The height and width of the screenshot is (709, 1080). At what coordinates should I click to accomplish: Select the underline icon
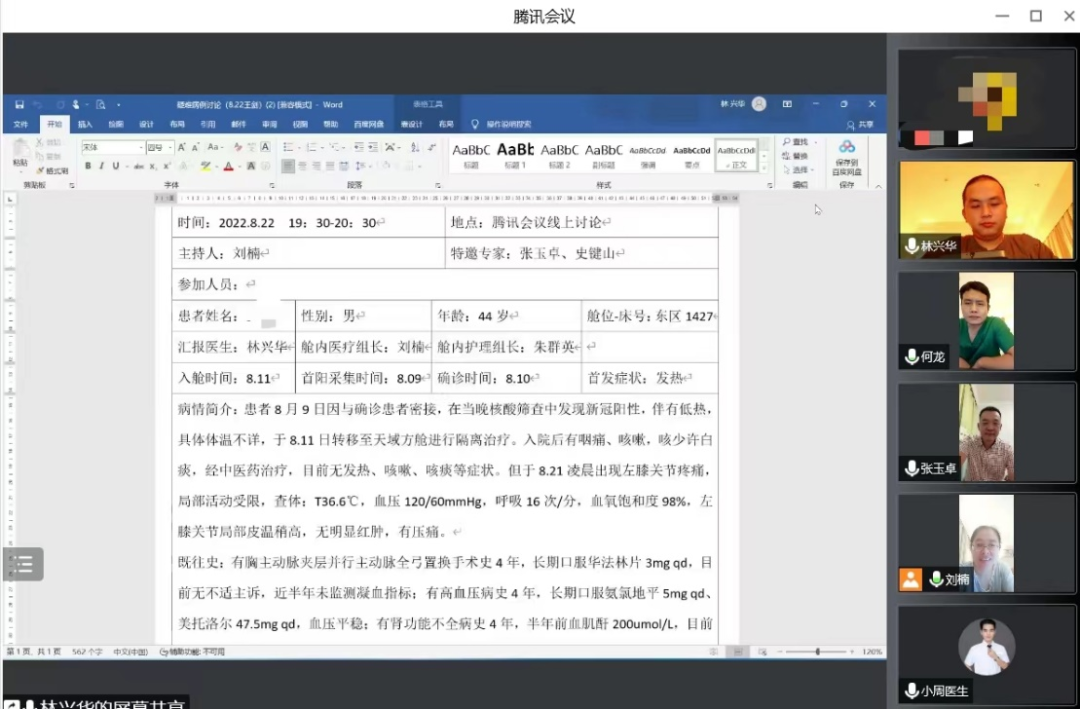click(x=116, y=166)
